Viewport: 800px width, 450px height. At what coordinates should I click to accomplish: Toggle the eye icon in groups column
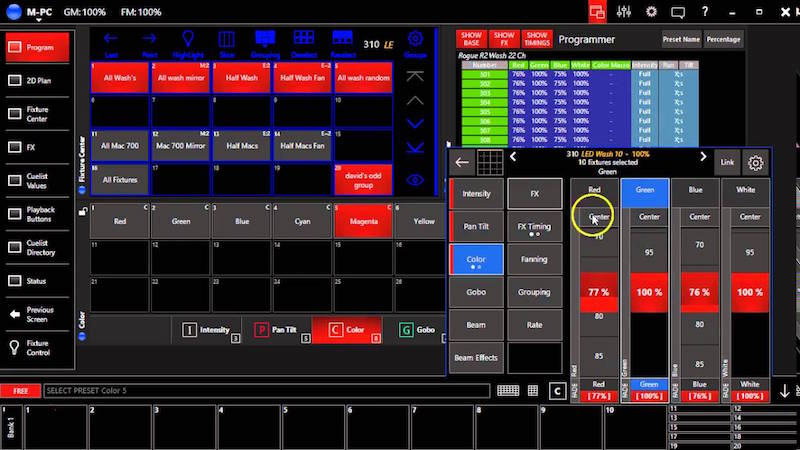(x=415, y=180)
